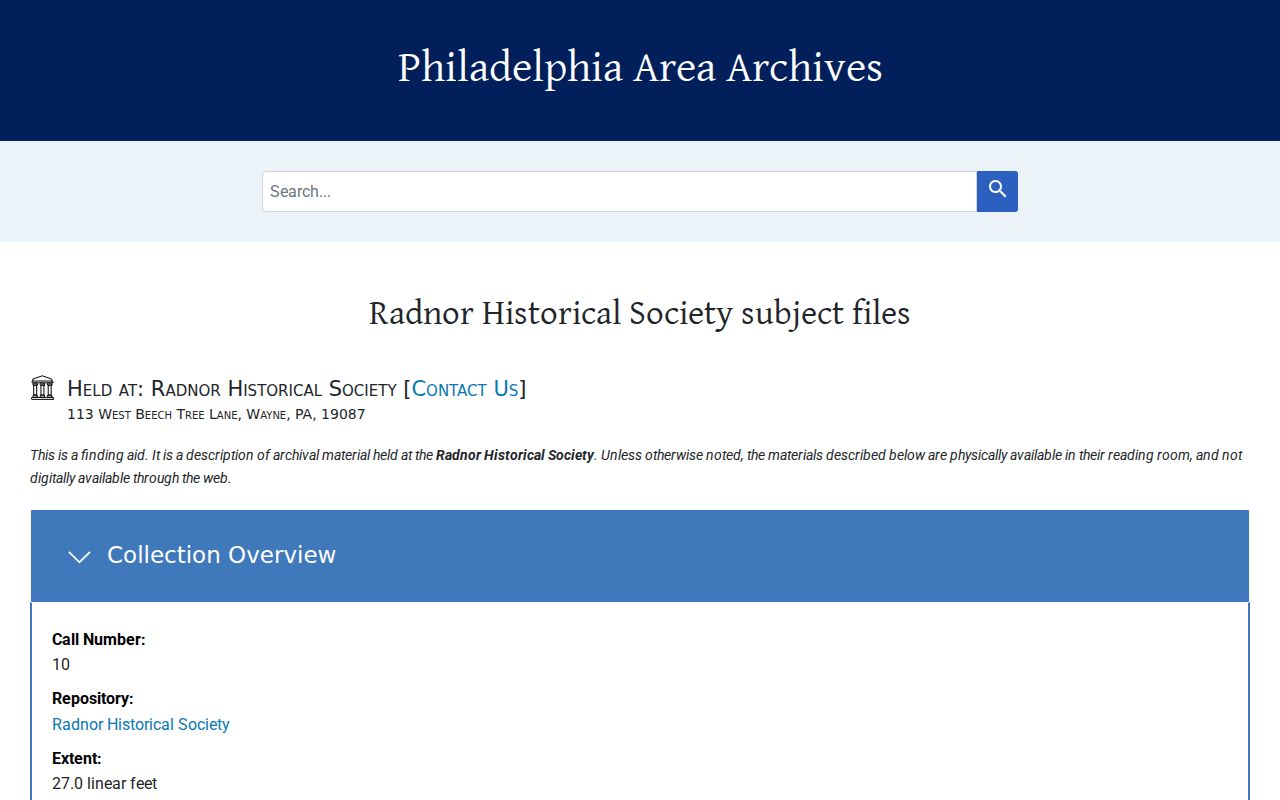Go to Philadelphia Area Archives home title
The height and width of the screenshot is (800, 1280).
tap(640, 68)
